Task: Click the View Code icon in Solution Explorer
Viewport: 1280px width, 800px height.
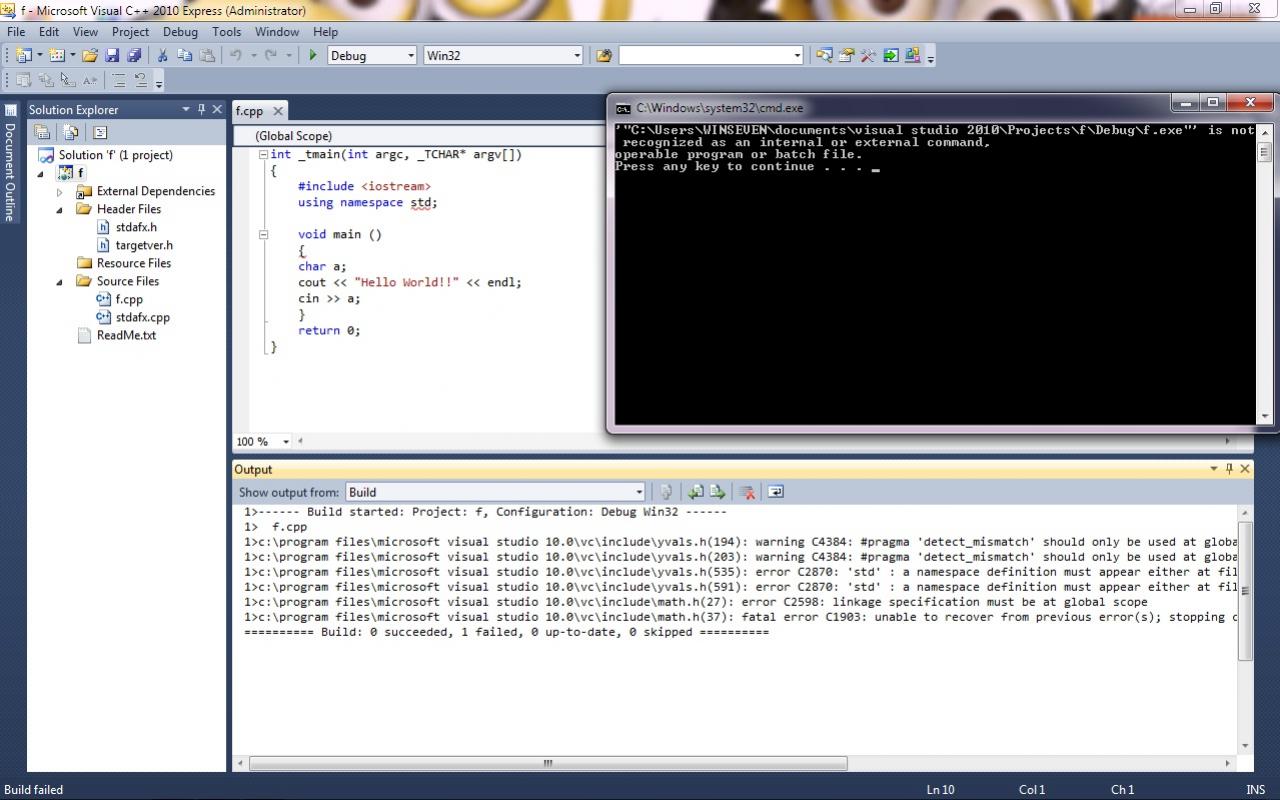Action: [x=100, y=132]
